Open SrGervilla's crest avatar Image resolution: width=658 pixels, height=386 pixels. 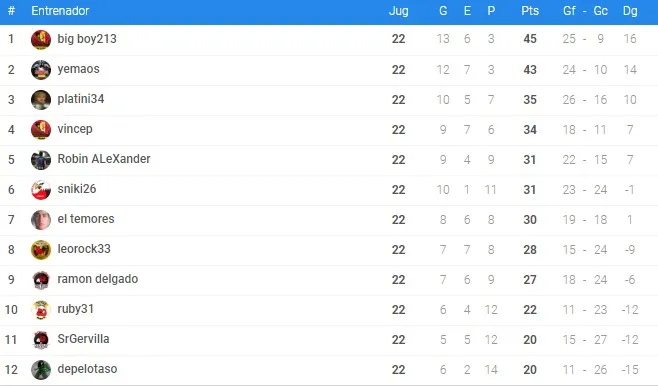coord(41,340)
